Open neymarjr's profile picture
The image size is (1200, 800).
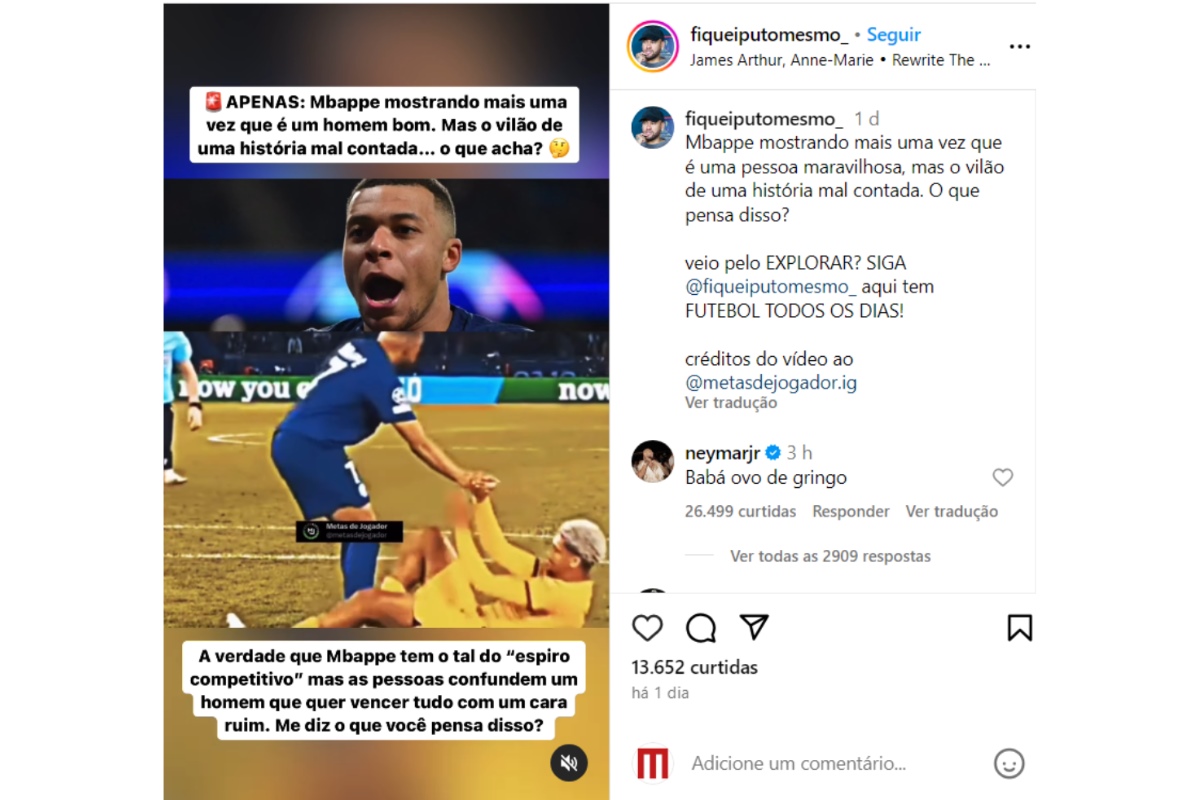click(x=653, y=461)
